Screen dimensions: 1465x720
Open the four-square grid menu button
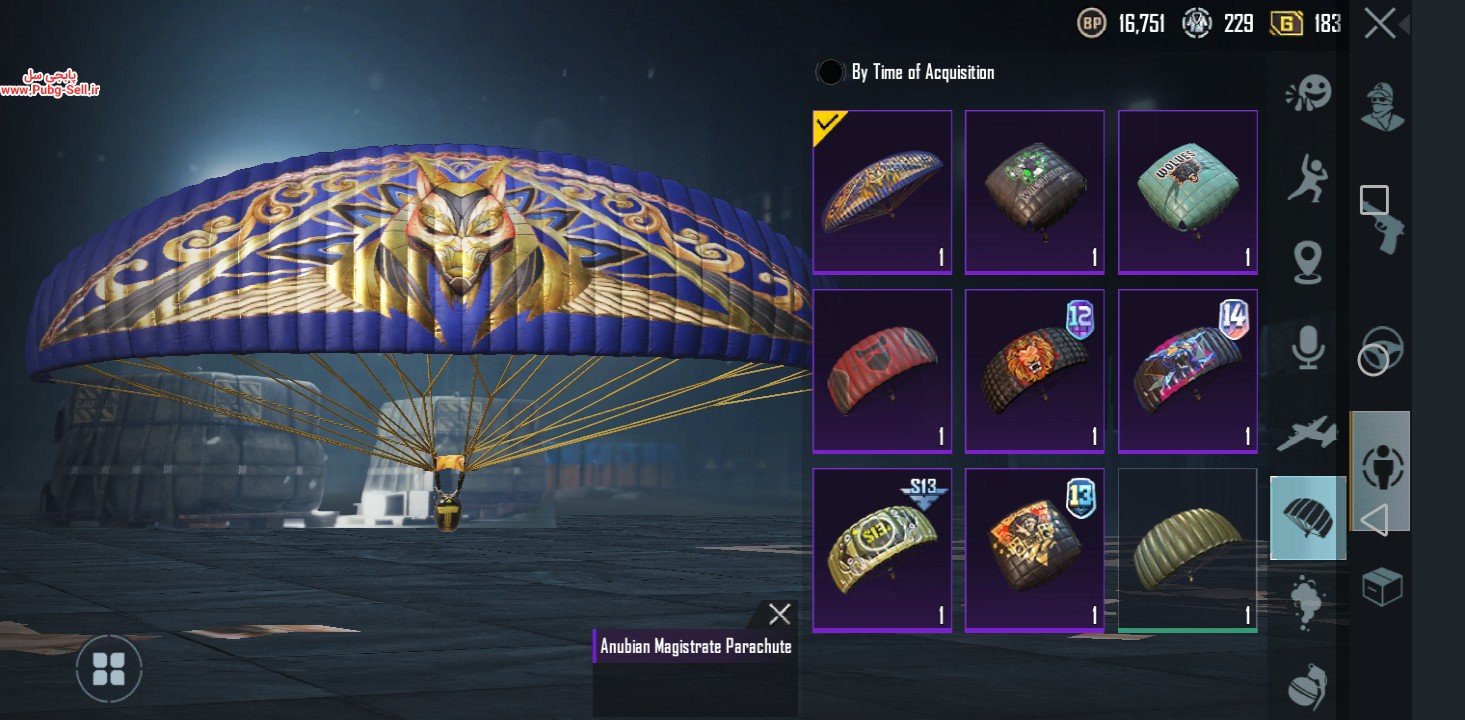pyautogui.click(x=108, y=668)
